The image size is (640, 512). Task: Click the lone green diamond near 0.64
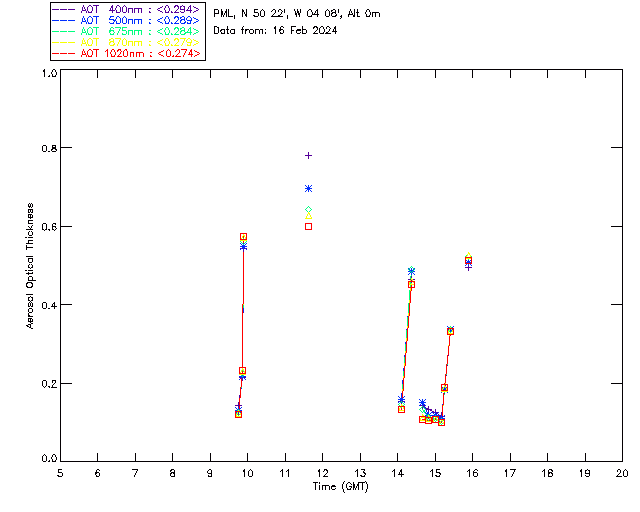309,210
